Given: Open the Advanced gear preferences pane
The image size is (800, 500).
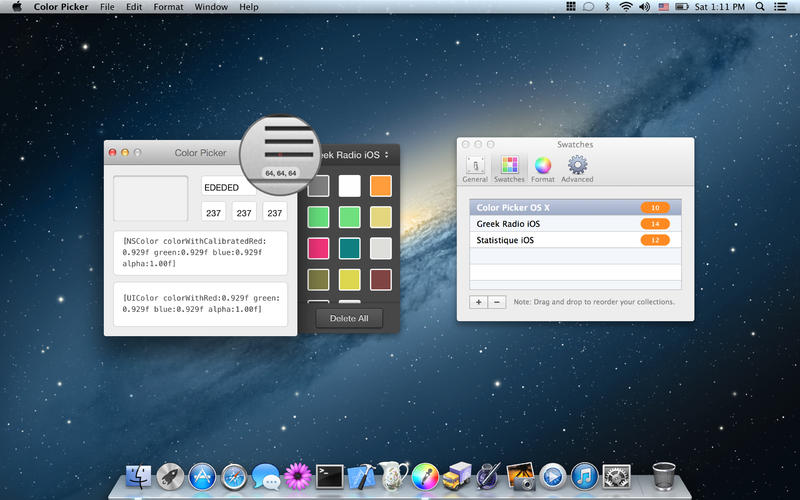Looking at the screenshot, I should [577, 169].
